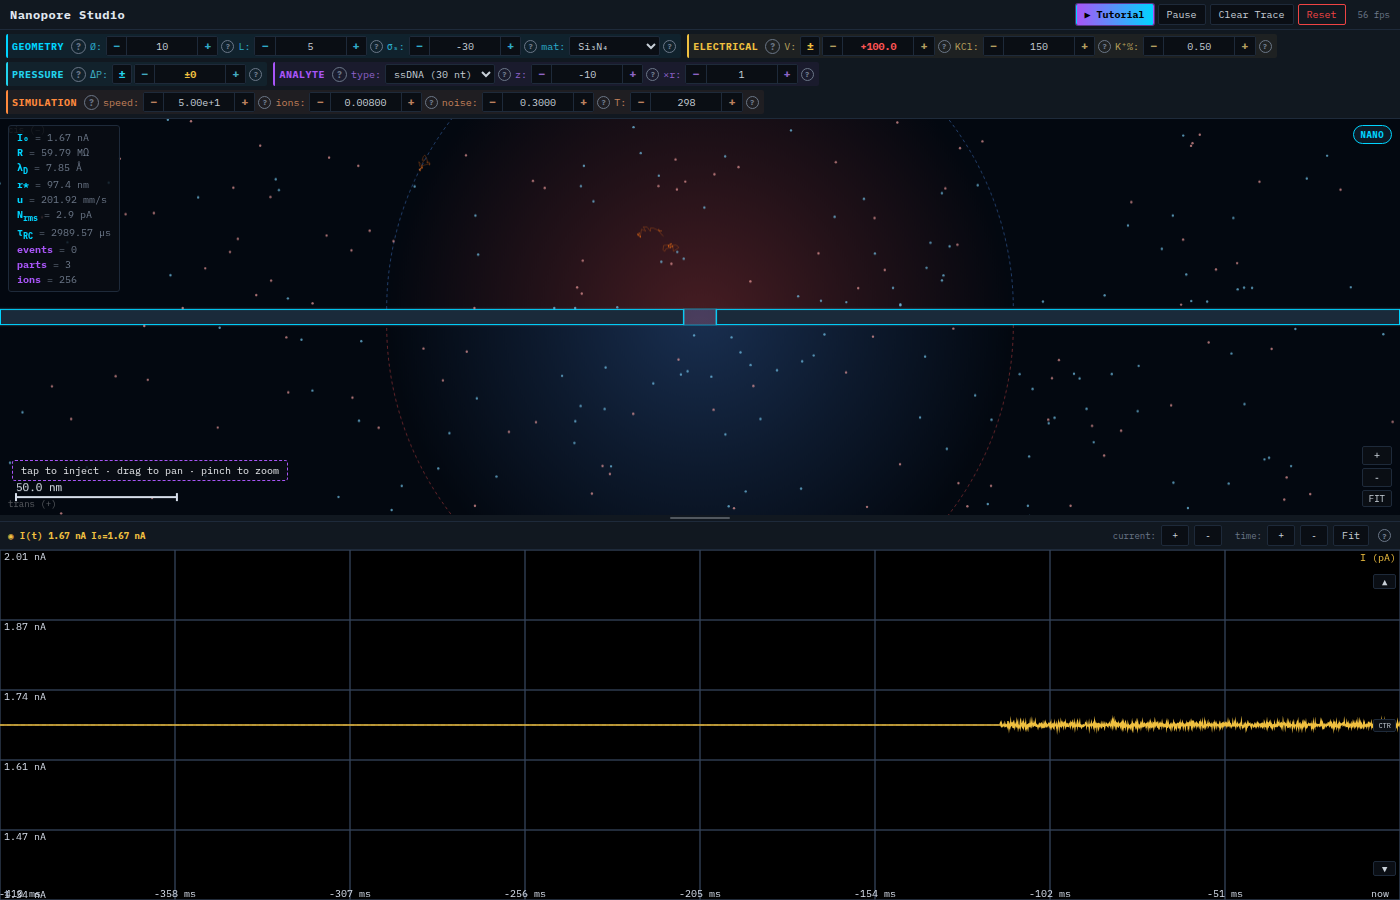Decrease current scale with - button
Viewport: 1400px width, 900px height.
(x=1208, y=536)
